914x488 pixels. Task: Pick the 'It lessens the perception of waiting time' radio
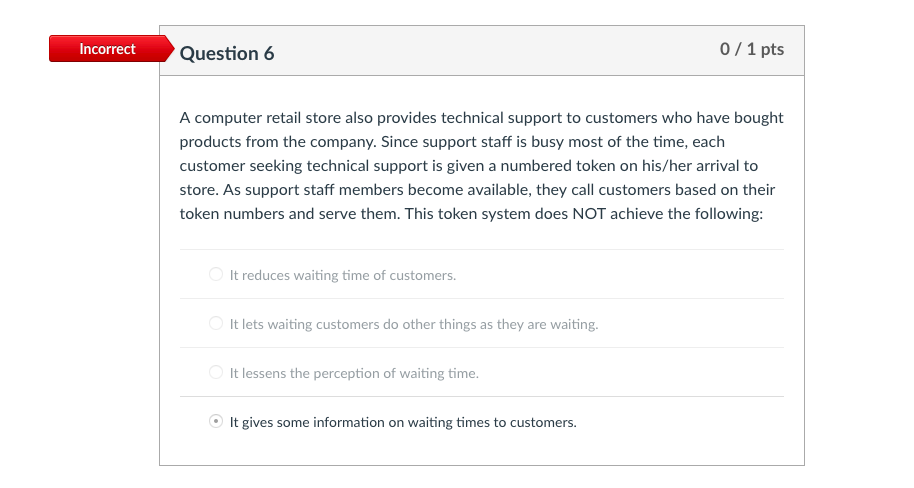pyautogui.click(x=216, y=372)
